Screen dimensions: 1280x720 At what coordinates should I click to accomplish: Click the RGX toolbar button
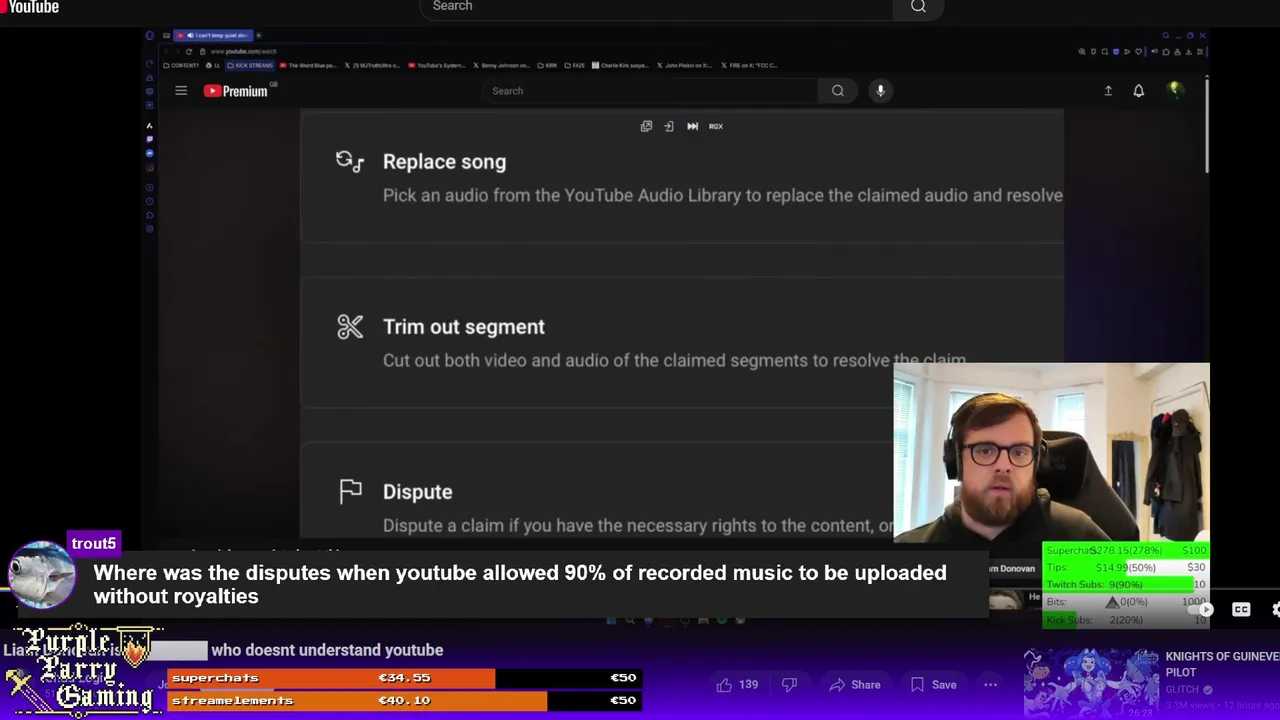point(716,126)
